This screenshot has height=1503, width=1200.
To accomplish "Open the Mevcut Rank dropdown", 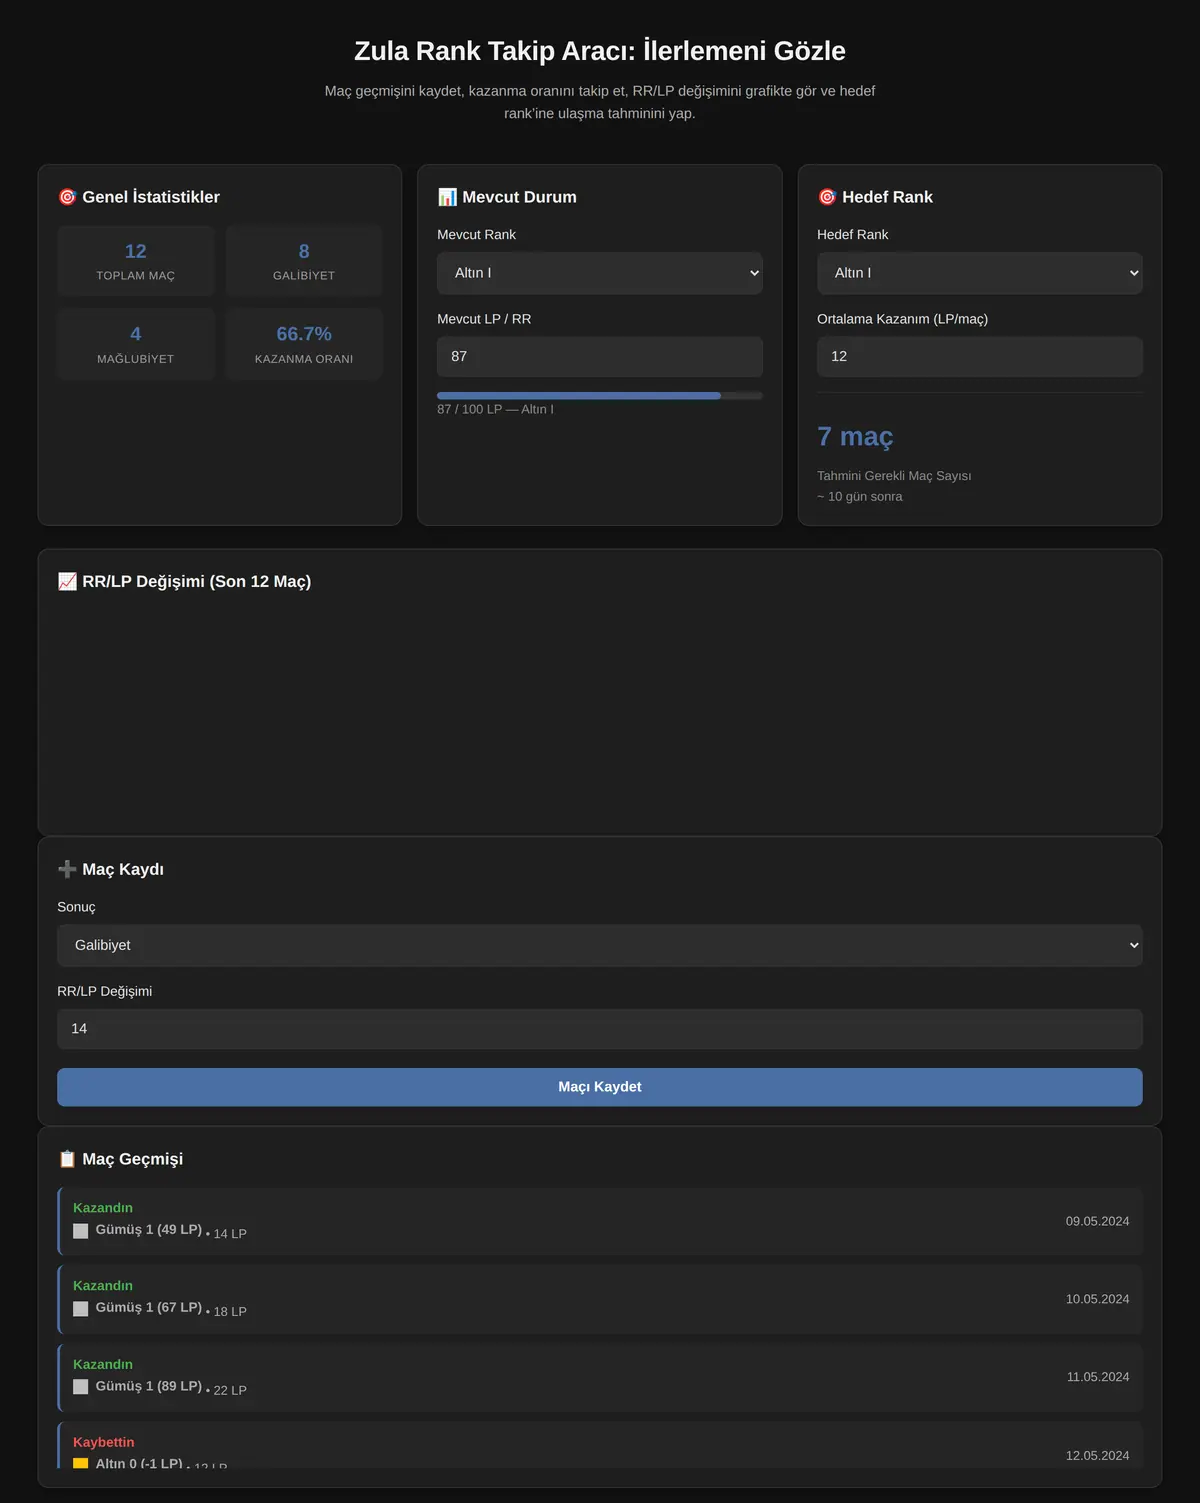I will 600,273.
